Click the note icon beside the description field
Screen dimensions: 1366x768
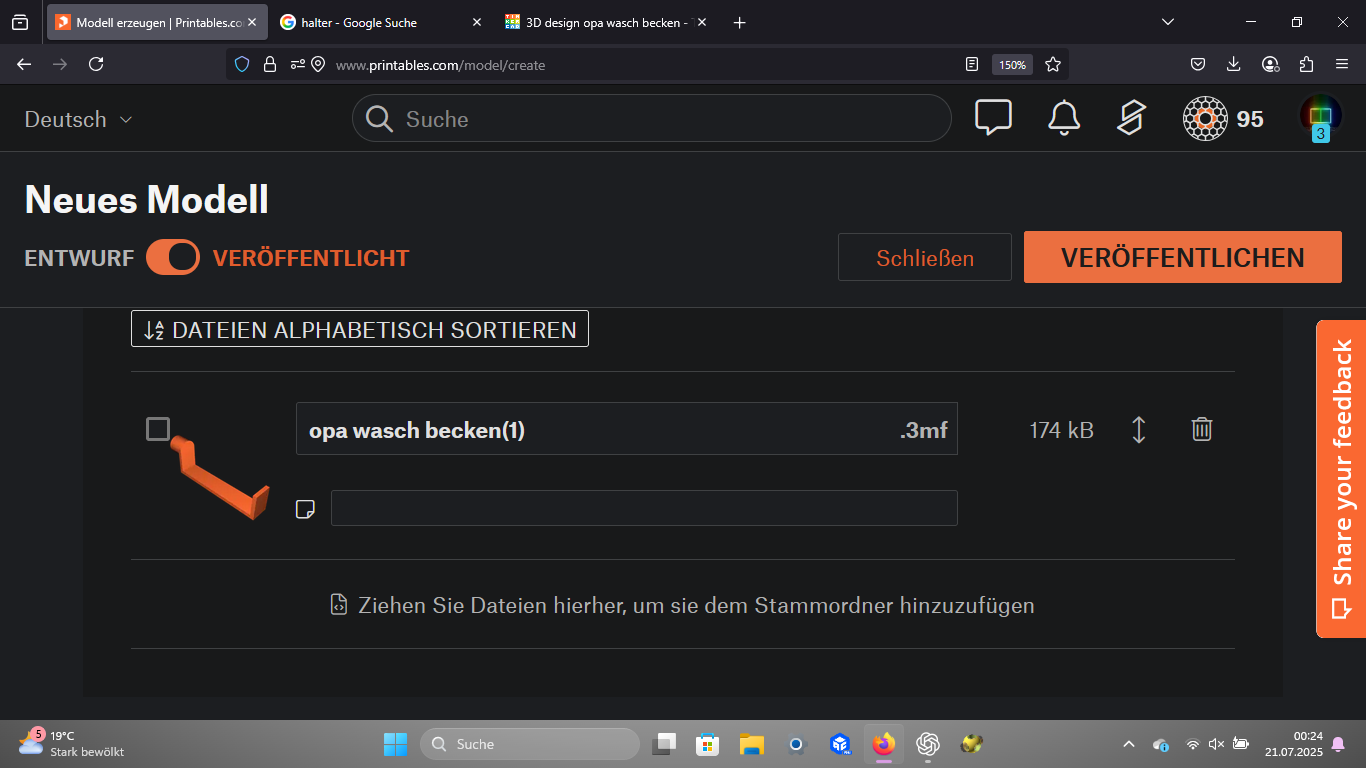(306, 509)
